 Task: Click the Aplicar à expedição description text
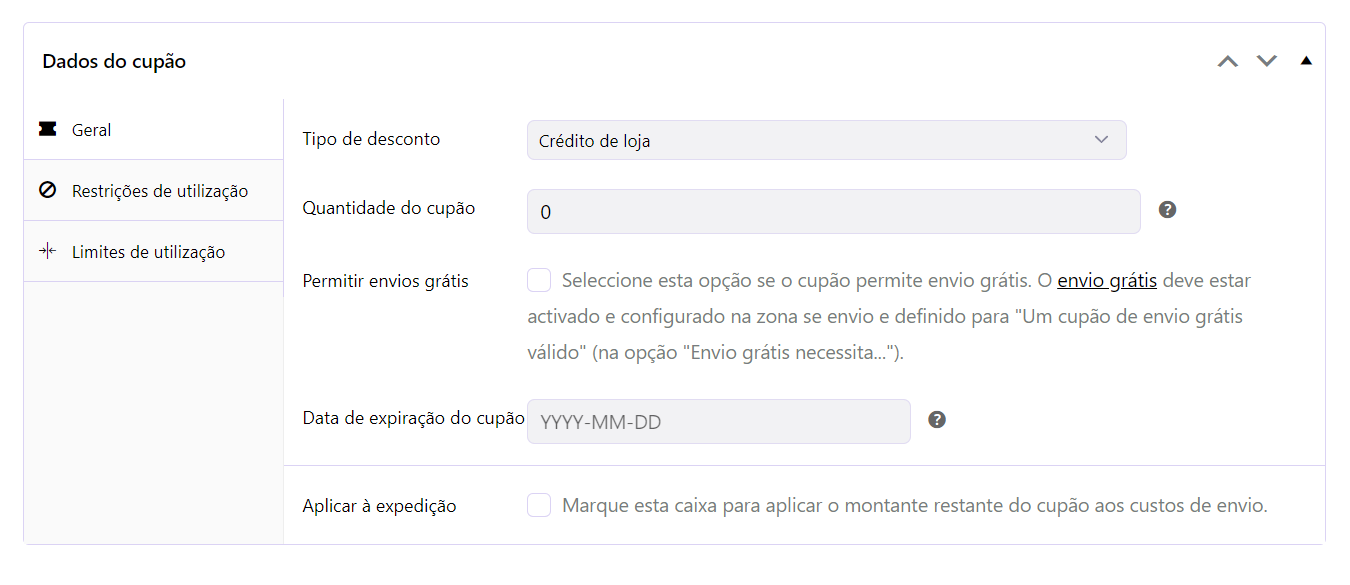click(x=915, y=505)
